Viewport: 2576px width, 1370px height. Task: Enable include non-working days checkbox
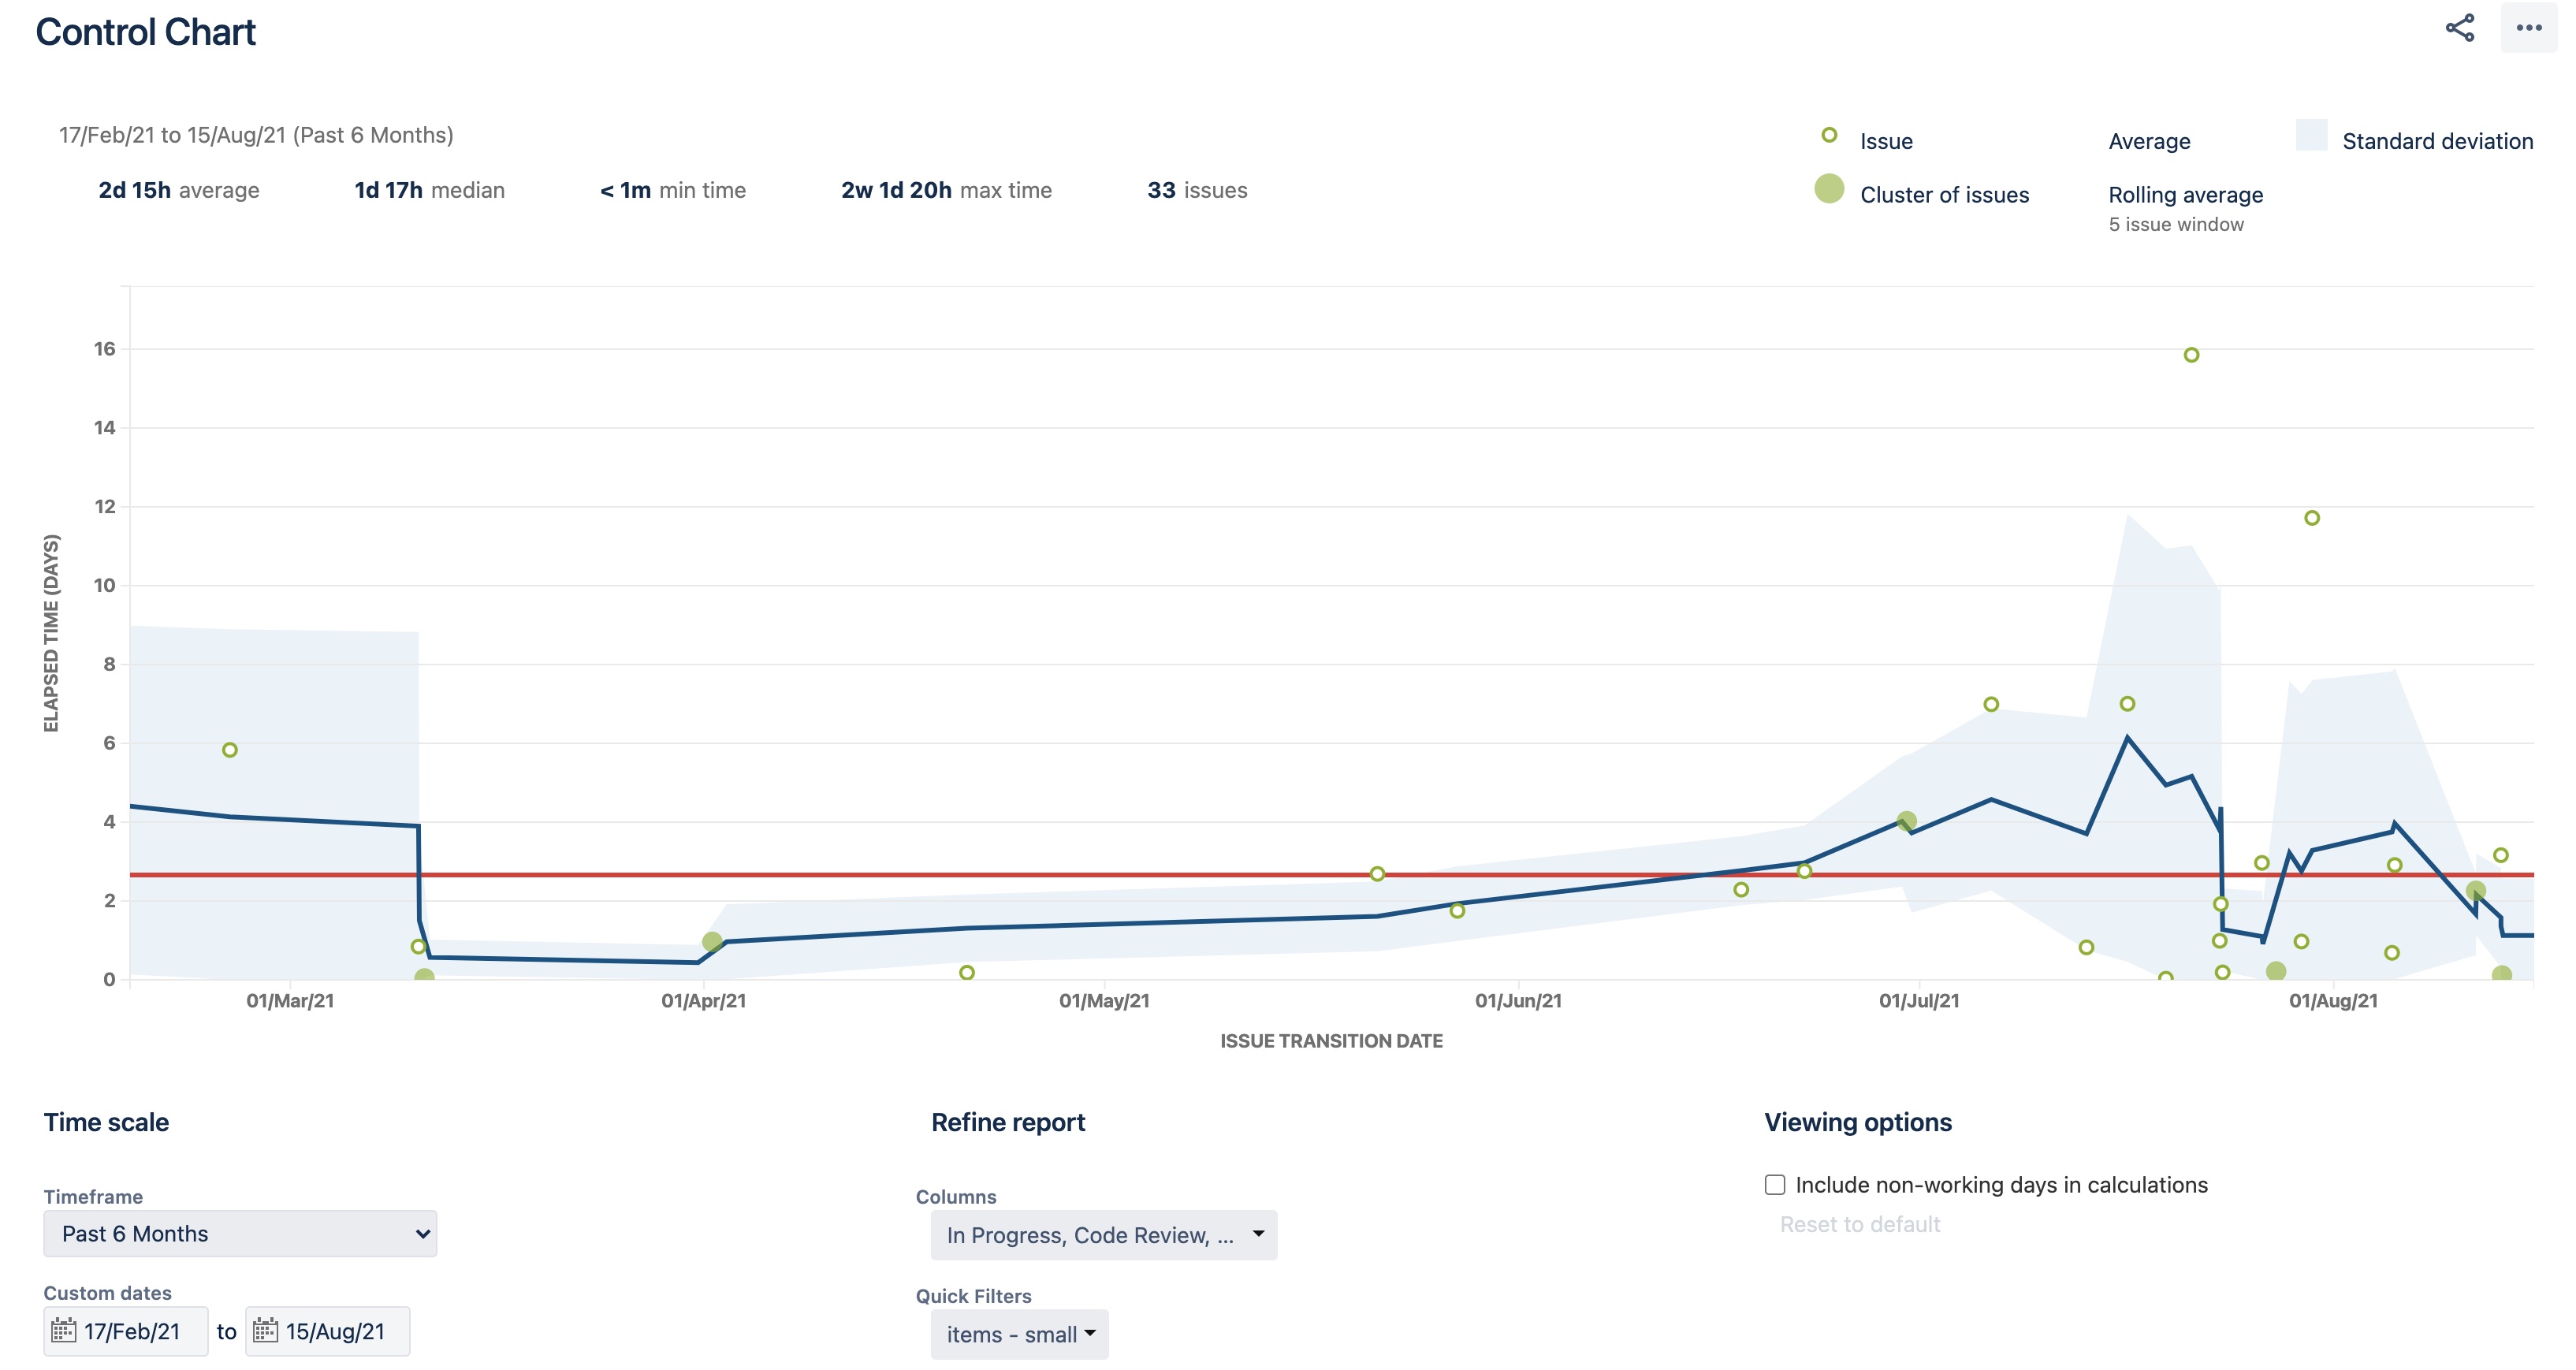click(1775, 1185)
